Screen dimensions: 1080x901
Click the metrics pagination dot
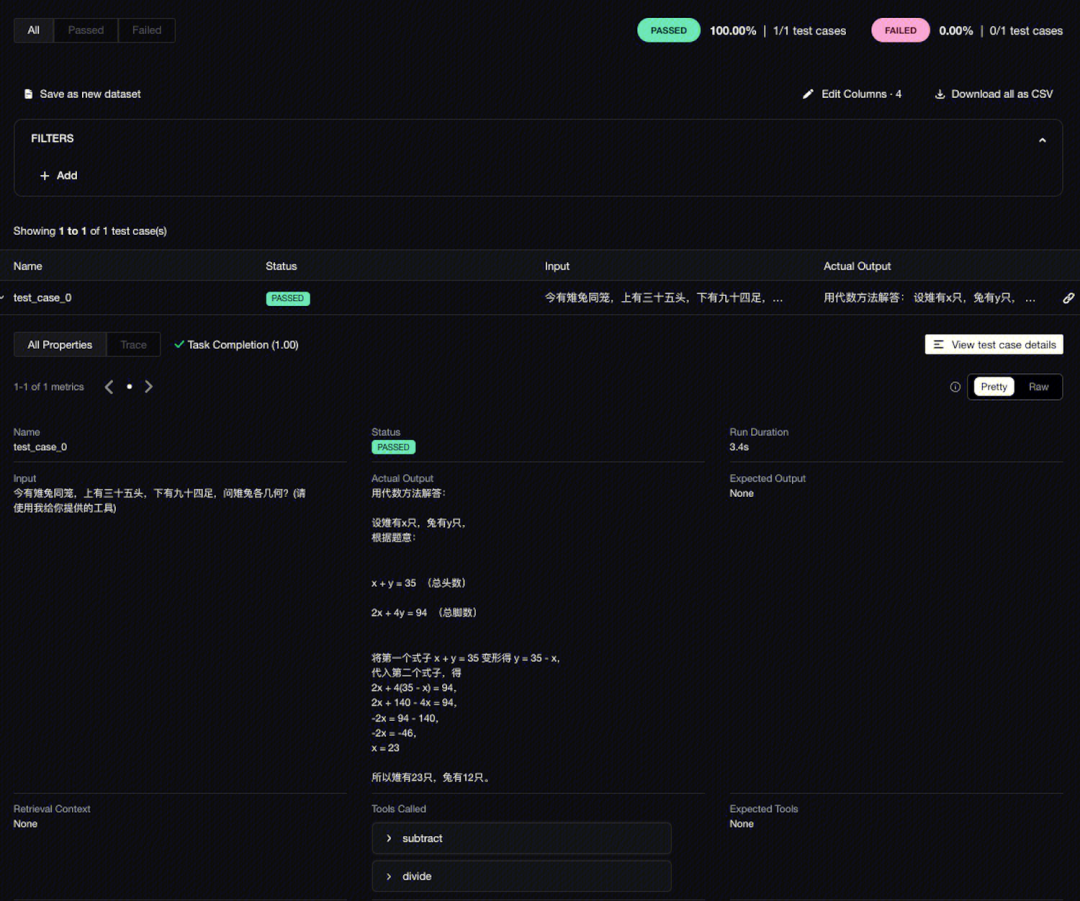[129, 387]
